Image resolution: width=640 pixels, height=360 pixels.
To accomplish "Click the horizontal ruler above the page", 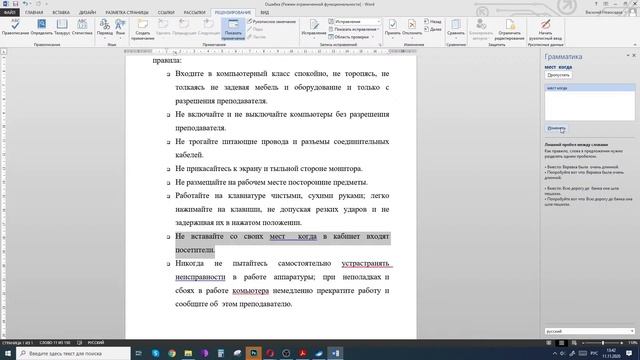I will pos(270,51).
